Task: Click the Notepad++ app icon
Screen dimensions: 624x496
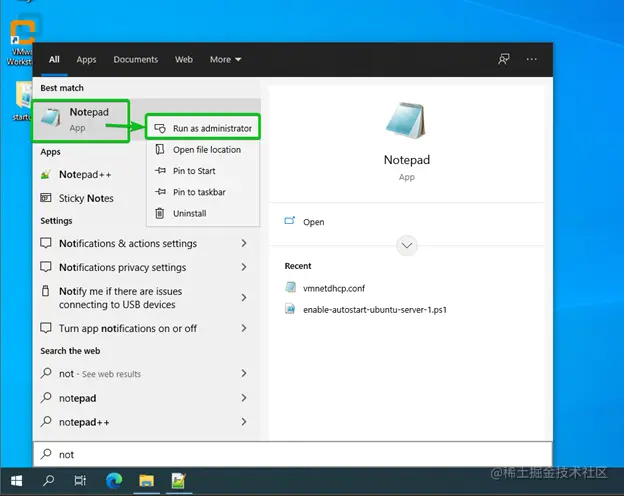Action: (46, 174)
